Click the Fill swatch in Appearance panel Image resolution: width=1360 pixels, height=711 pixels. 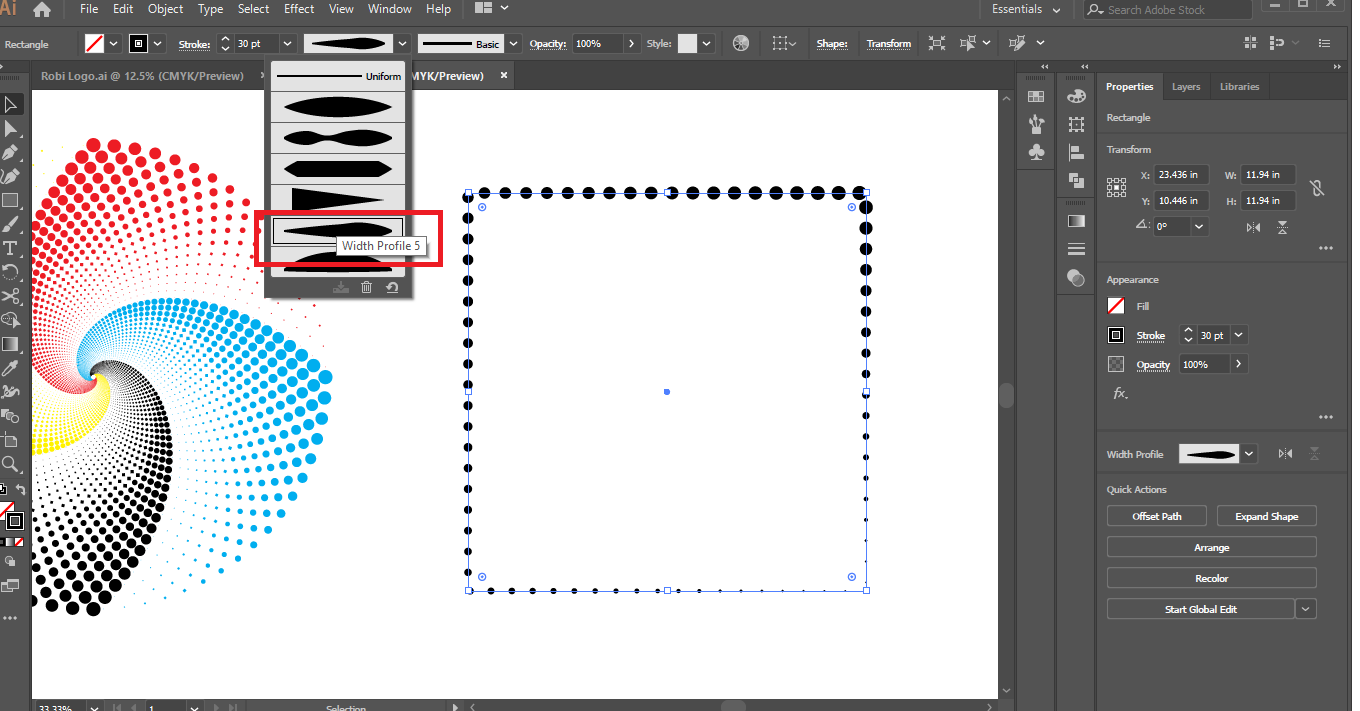pos(1116,306)
